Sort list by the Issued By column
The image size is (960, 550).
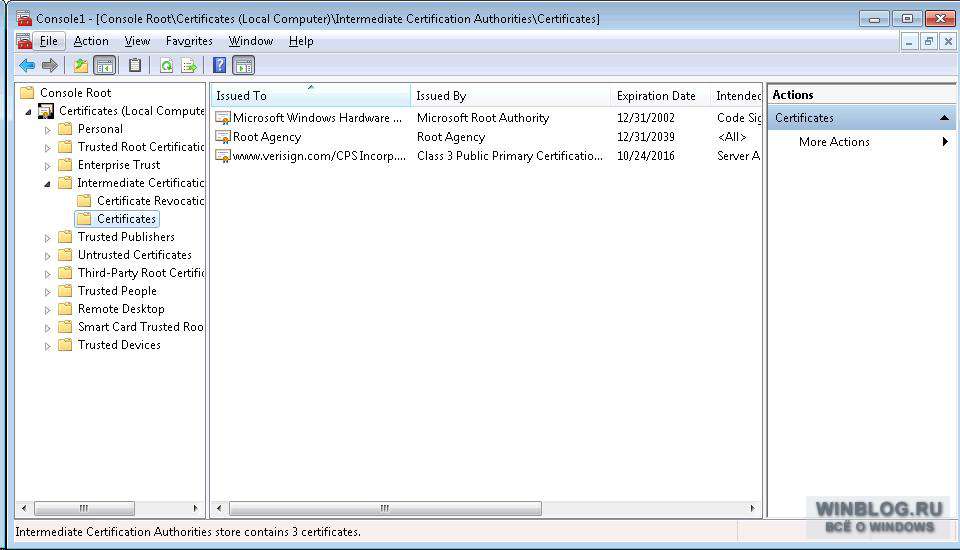511,96
